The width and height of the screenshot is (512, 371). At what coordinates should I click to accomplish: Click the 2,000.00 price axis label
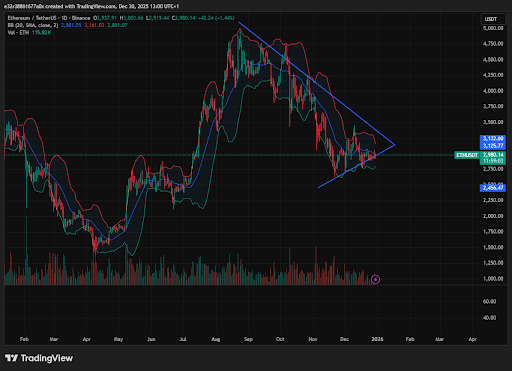pos(493,216)
